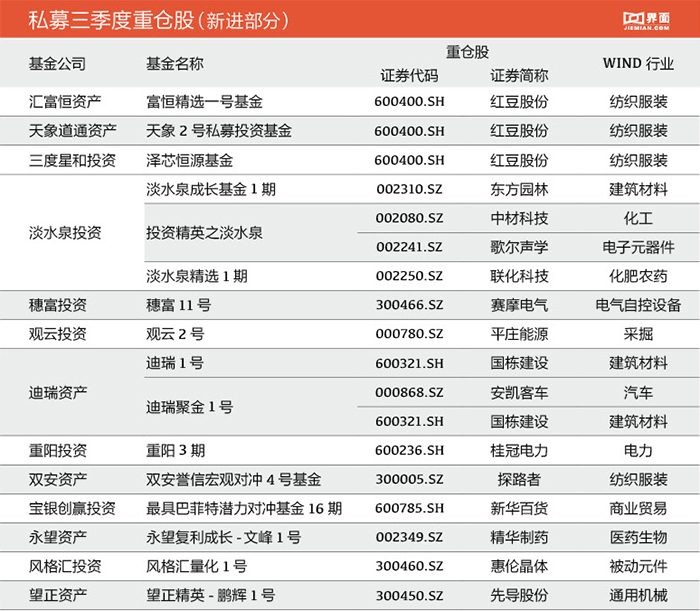Click stock name 惠伦晶体
The width and height of the screenshot is (700, 611).
[x=519, y=566]
